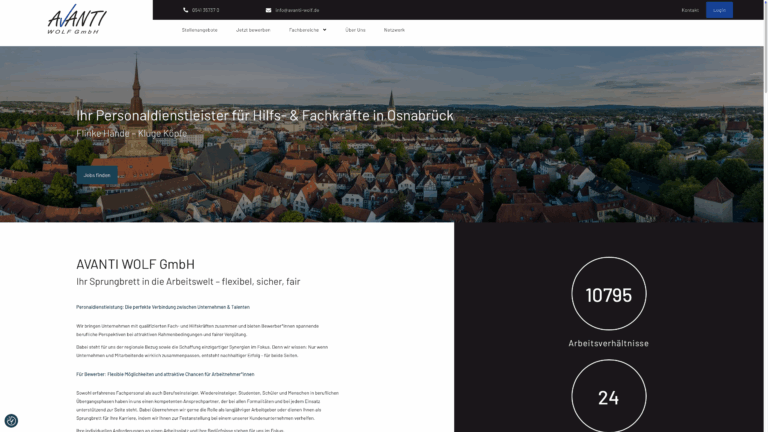Click the envelope email icon
The image size is (768, 432).
coord(268,10)
